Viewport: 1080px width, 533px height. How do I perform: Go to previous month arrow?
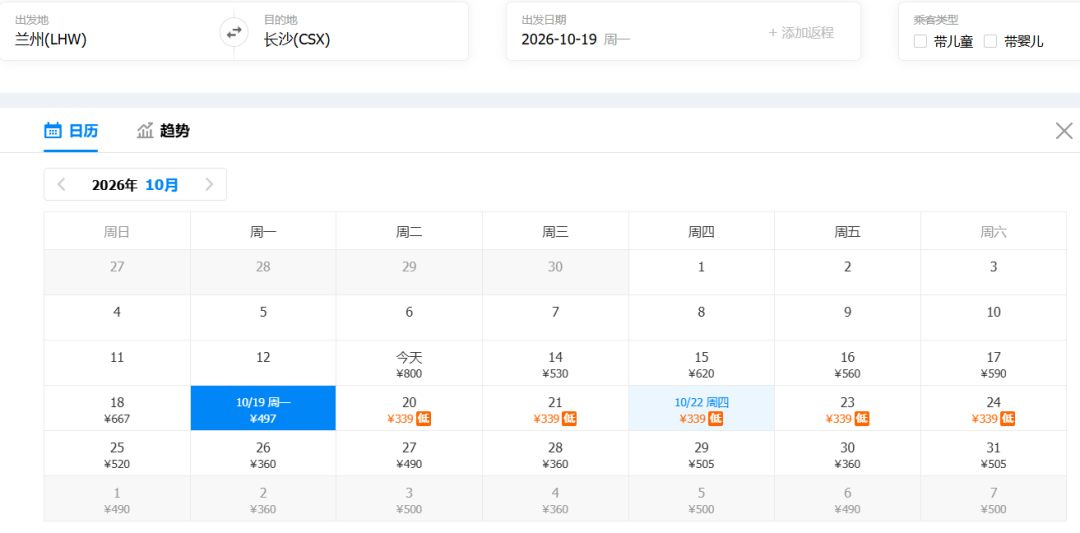pyautogui.click(x=61, y=185)
